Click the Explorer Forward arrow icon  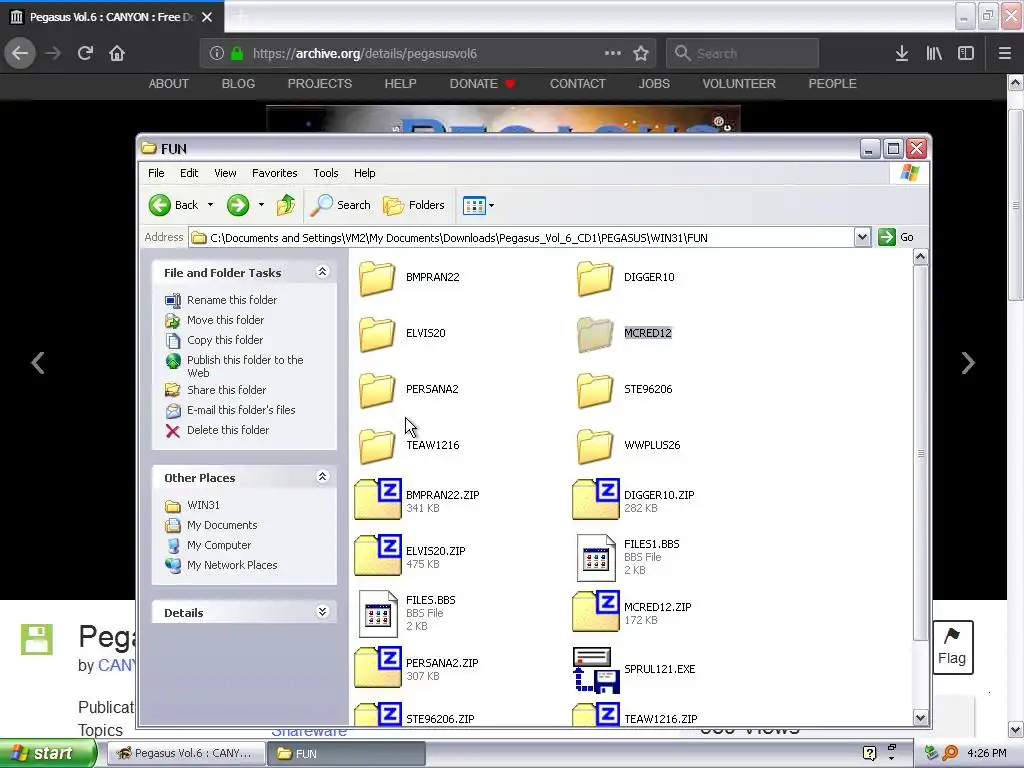[238, 205]
